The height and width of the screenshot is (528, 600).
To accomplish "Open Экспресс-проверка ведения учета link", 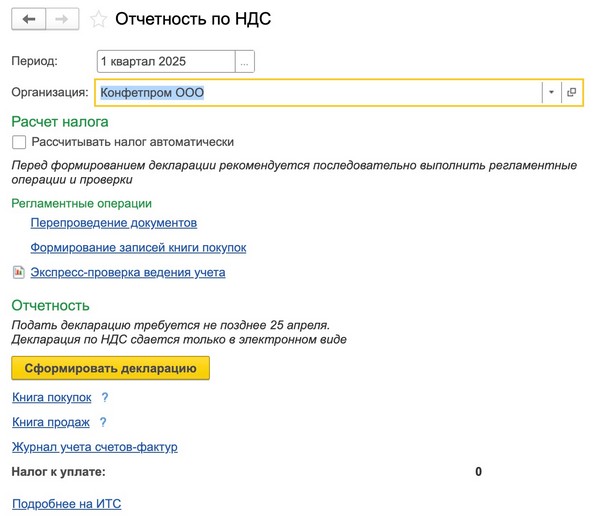I will 127,272.
